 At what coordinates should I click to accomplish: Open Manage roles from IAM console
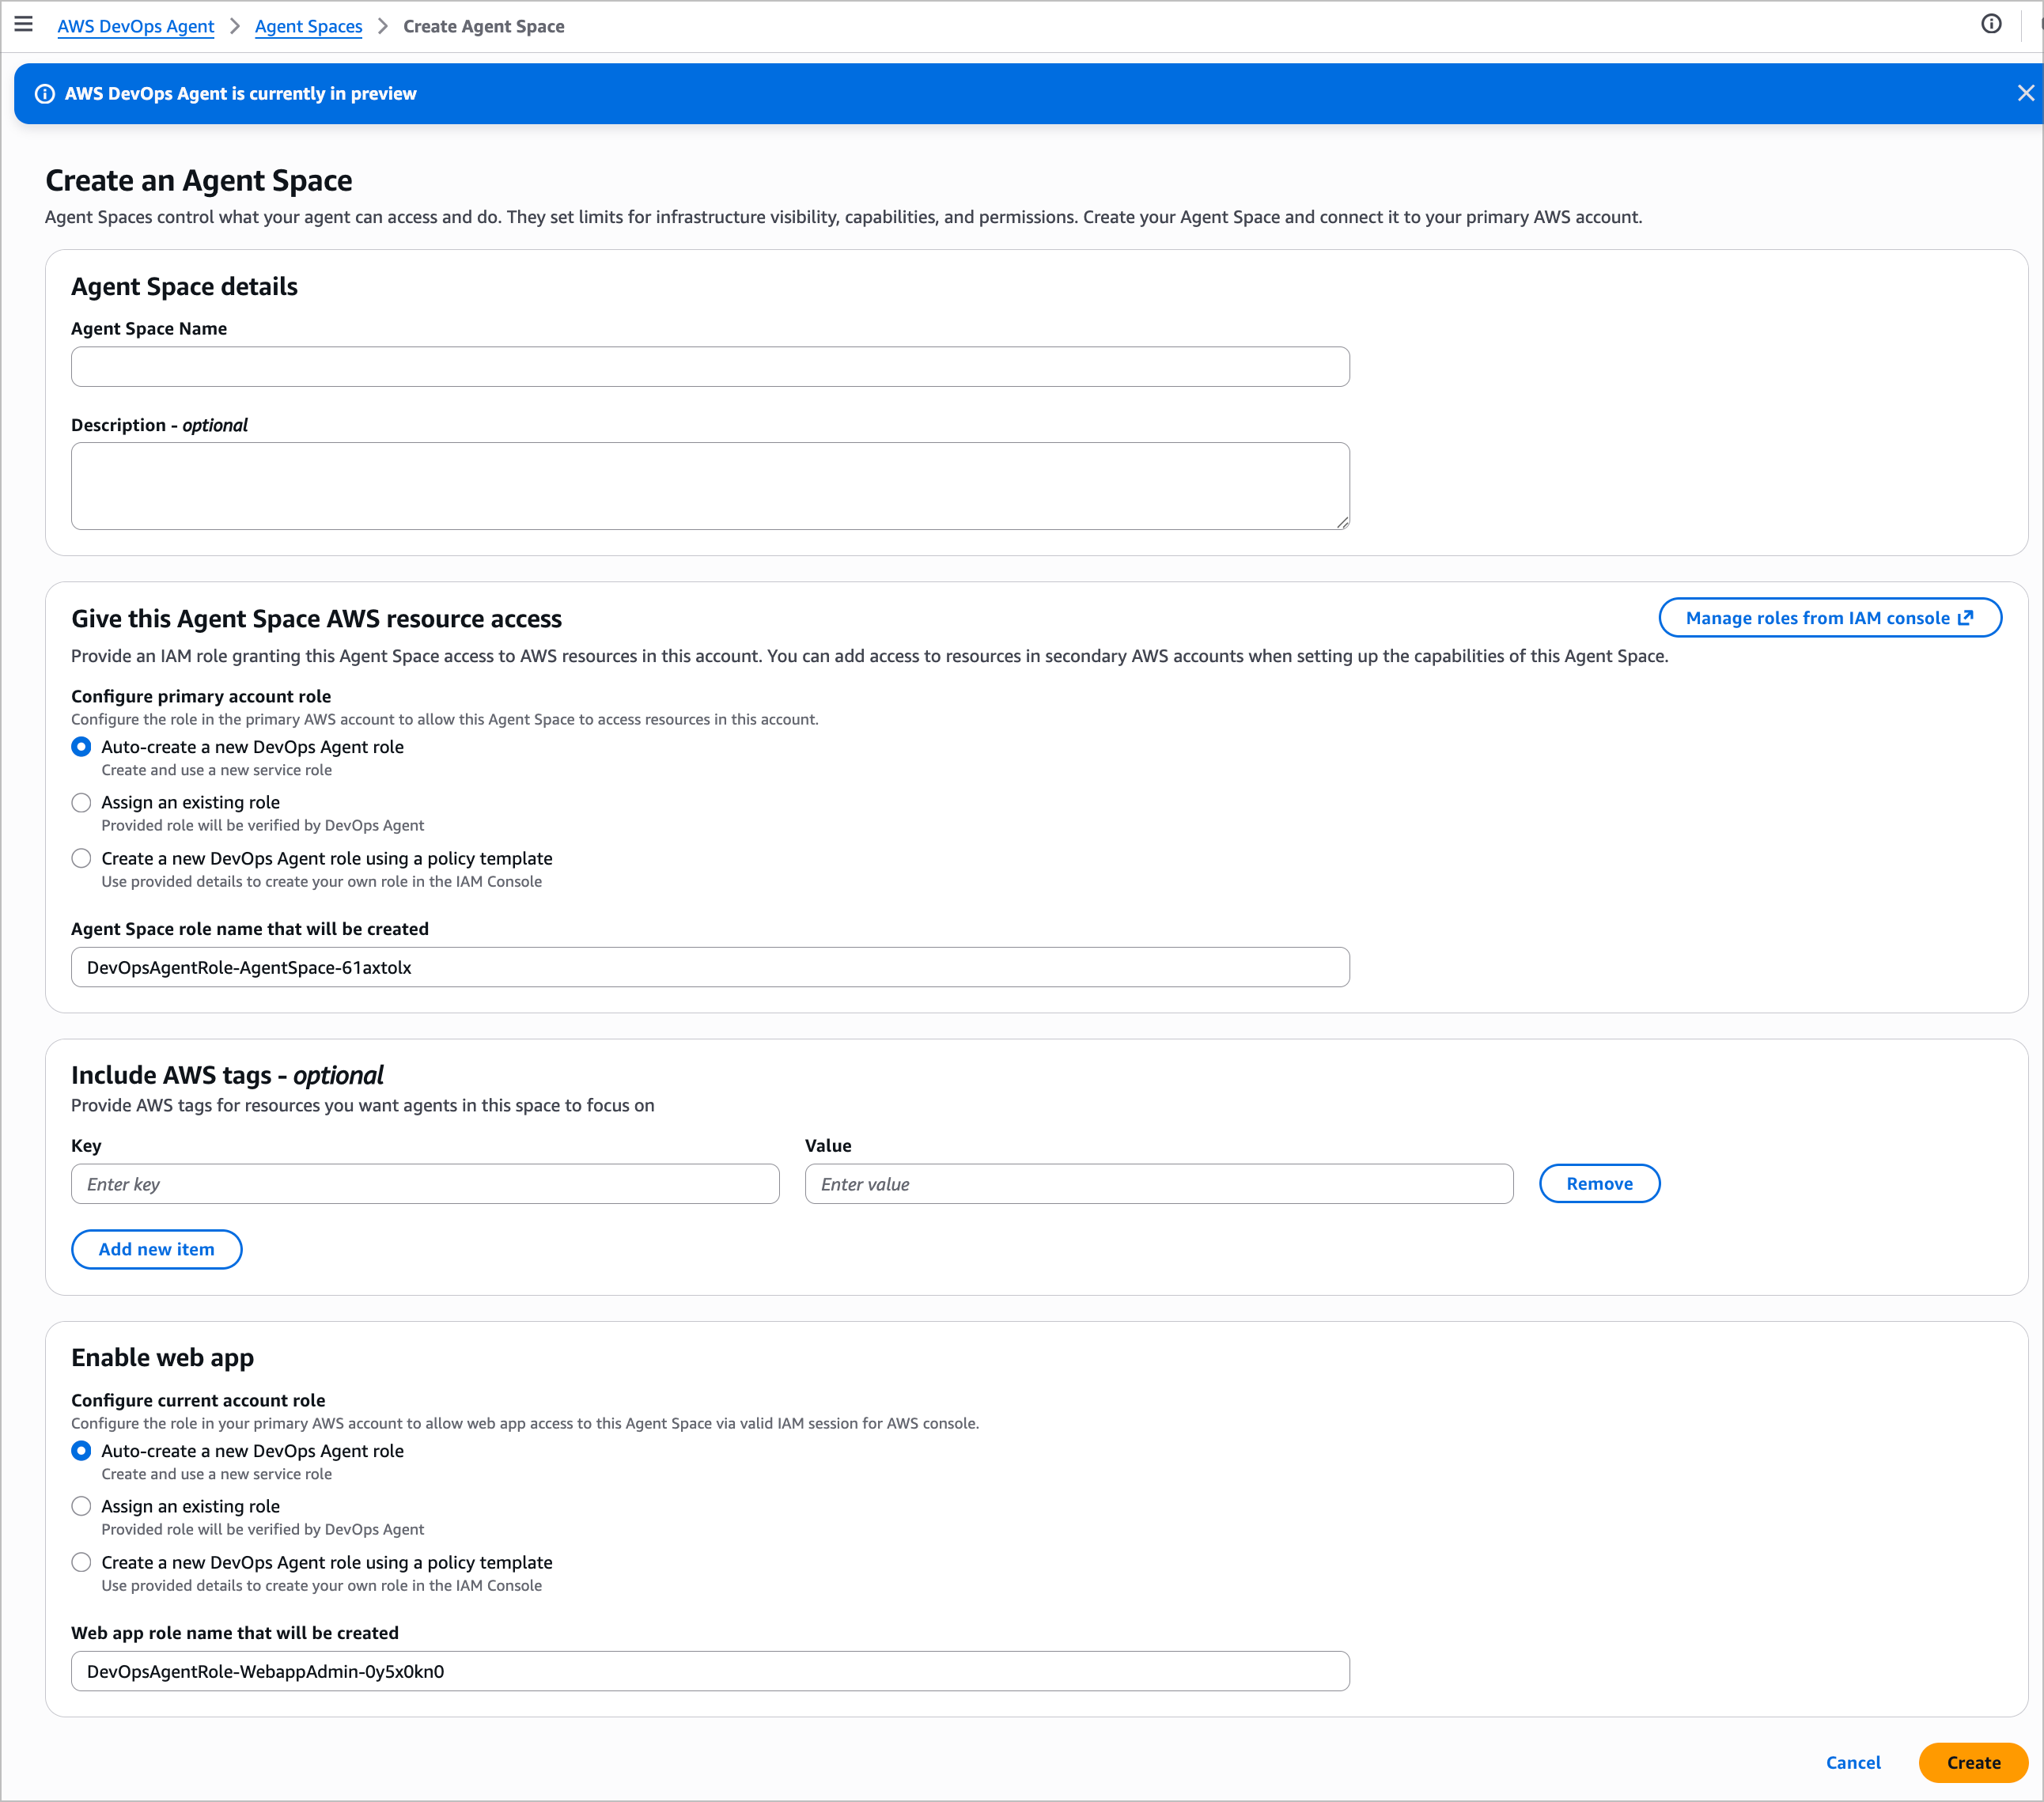tap(1829, 618)
